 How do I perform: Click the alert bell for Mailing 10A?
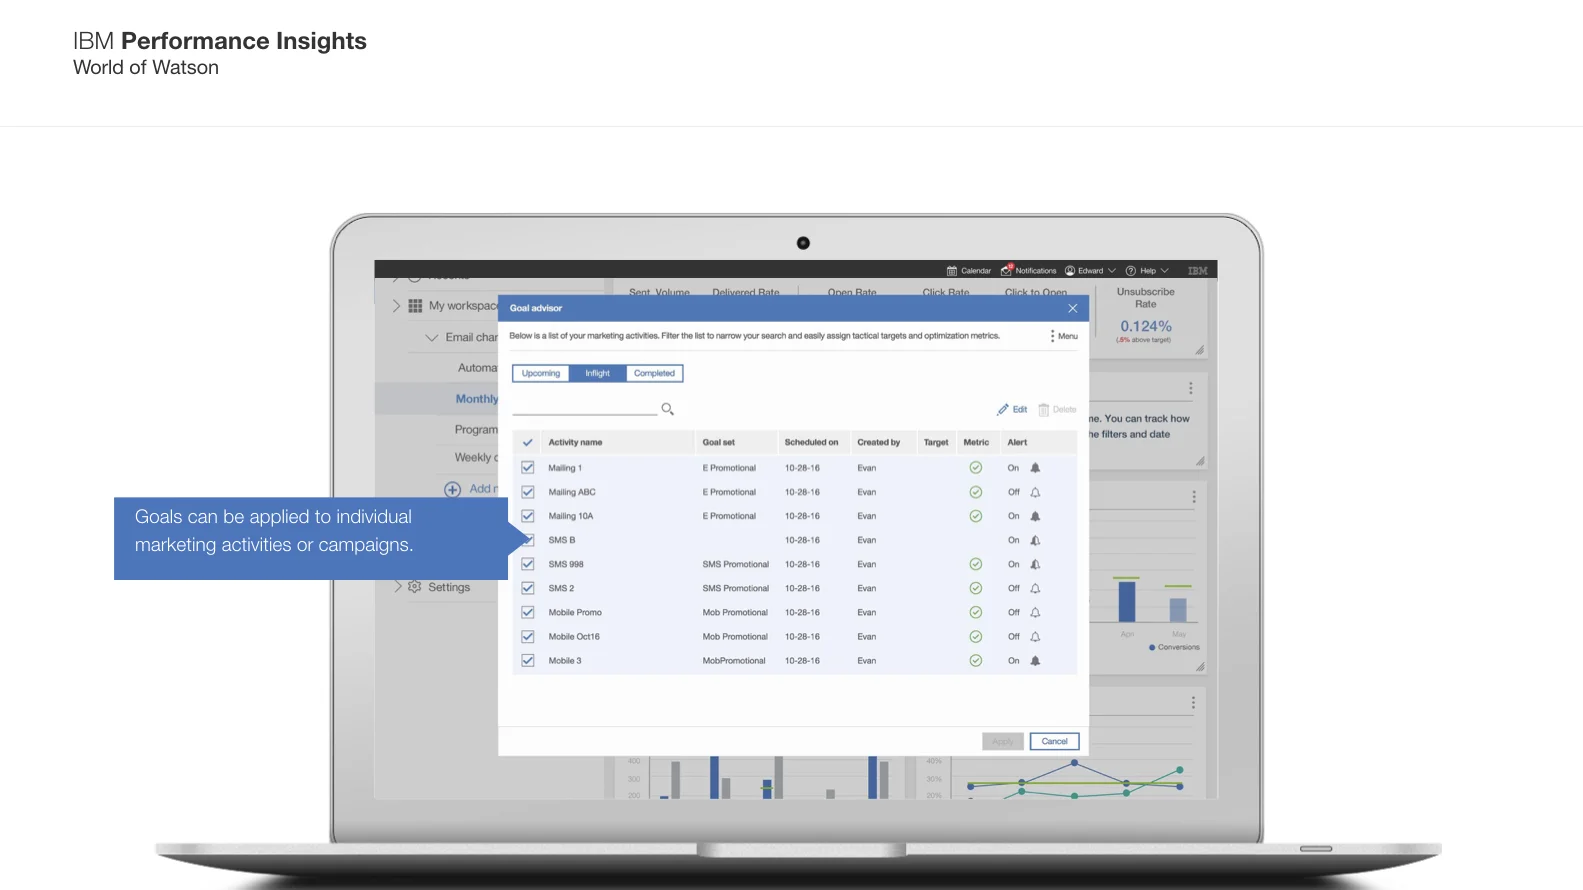tap(1035, 516)
